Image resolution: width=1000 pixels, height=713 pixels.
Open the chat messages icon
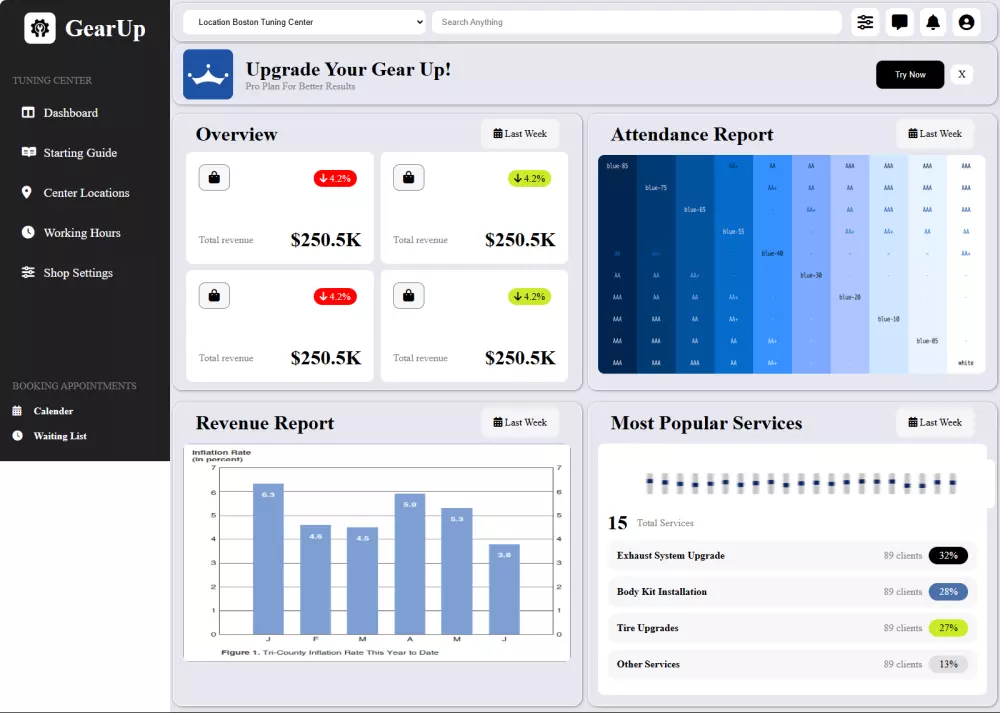click(899, 22)
